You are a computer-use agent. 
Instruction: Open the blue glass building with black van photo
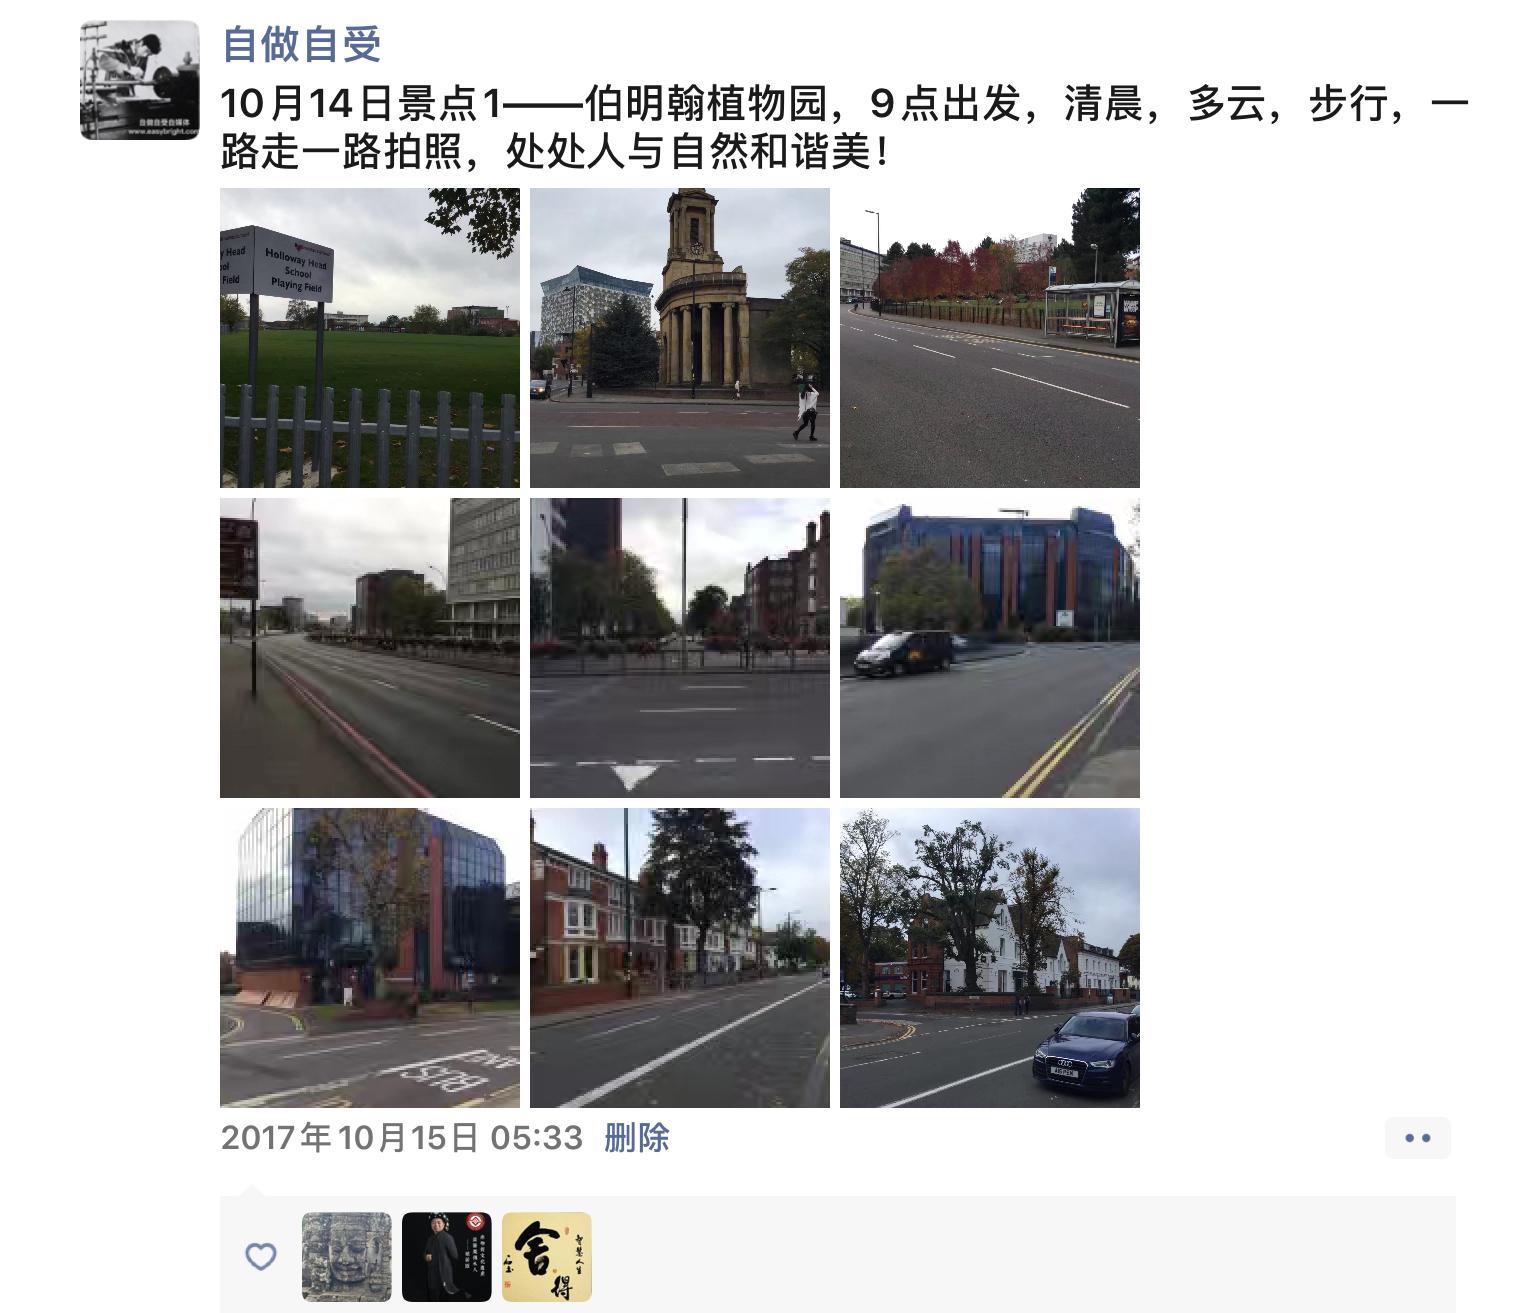pyautogui.click(x=990, y=648)
